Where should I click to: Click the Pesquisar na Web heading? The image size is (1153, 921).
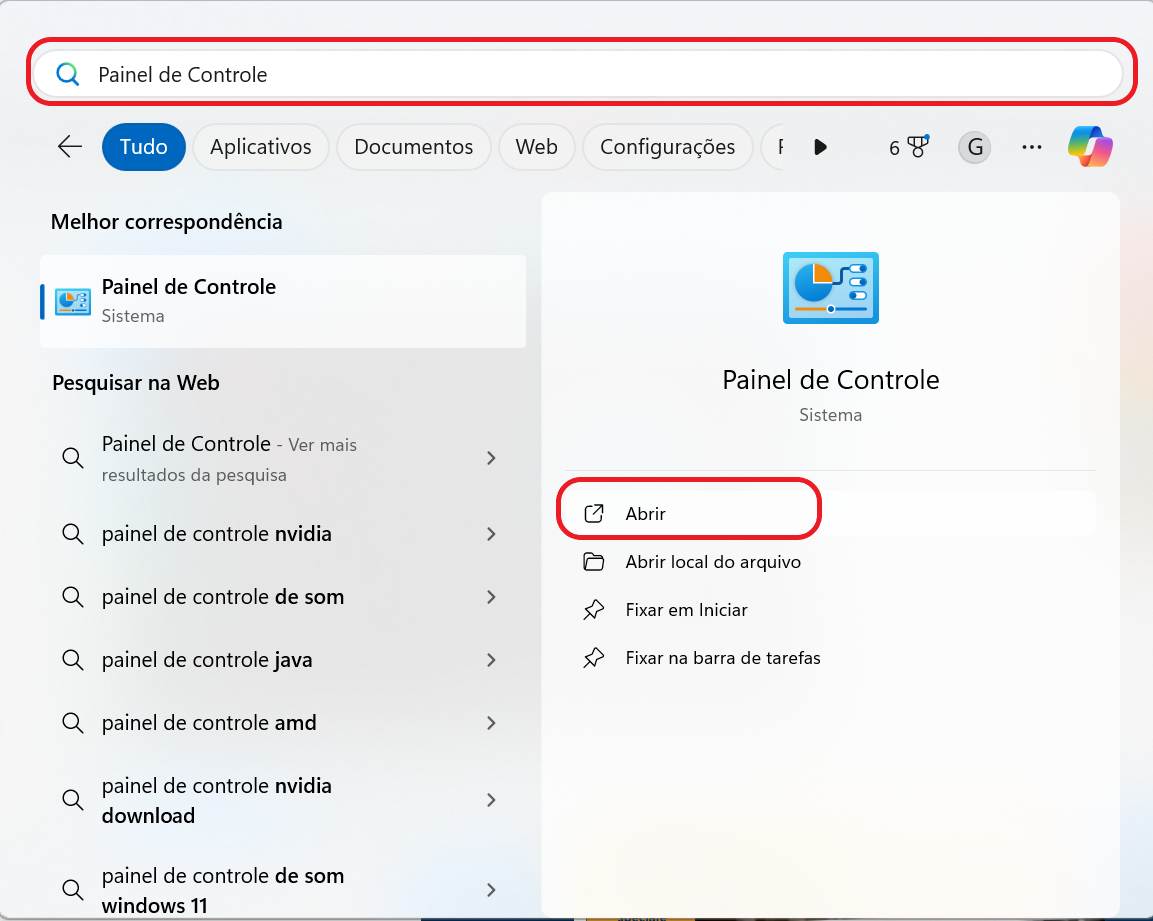[135, 383]
